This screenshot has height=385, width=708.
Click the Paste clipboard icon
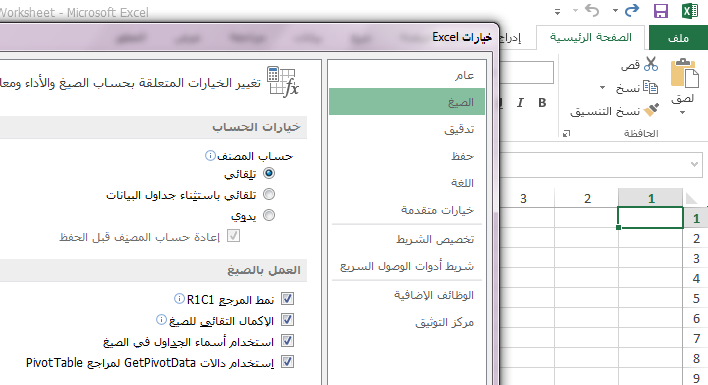[x=684, y=73]
